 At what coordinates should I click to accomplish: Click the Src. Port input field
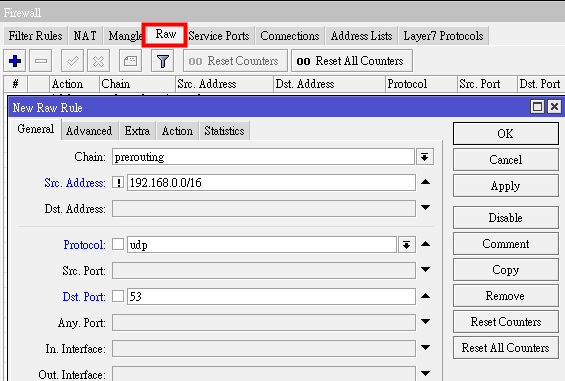pos(264,271)
